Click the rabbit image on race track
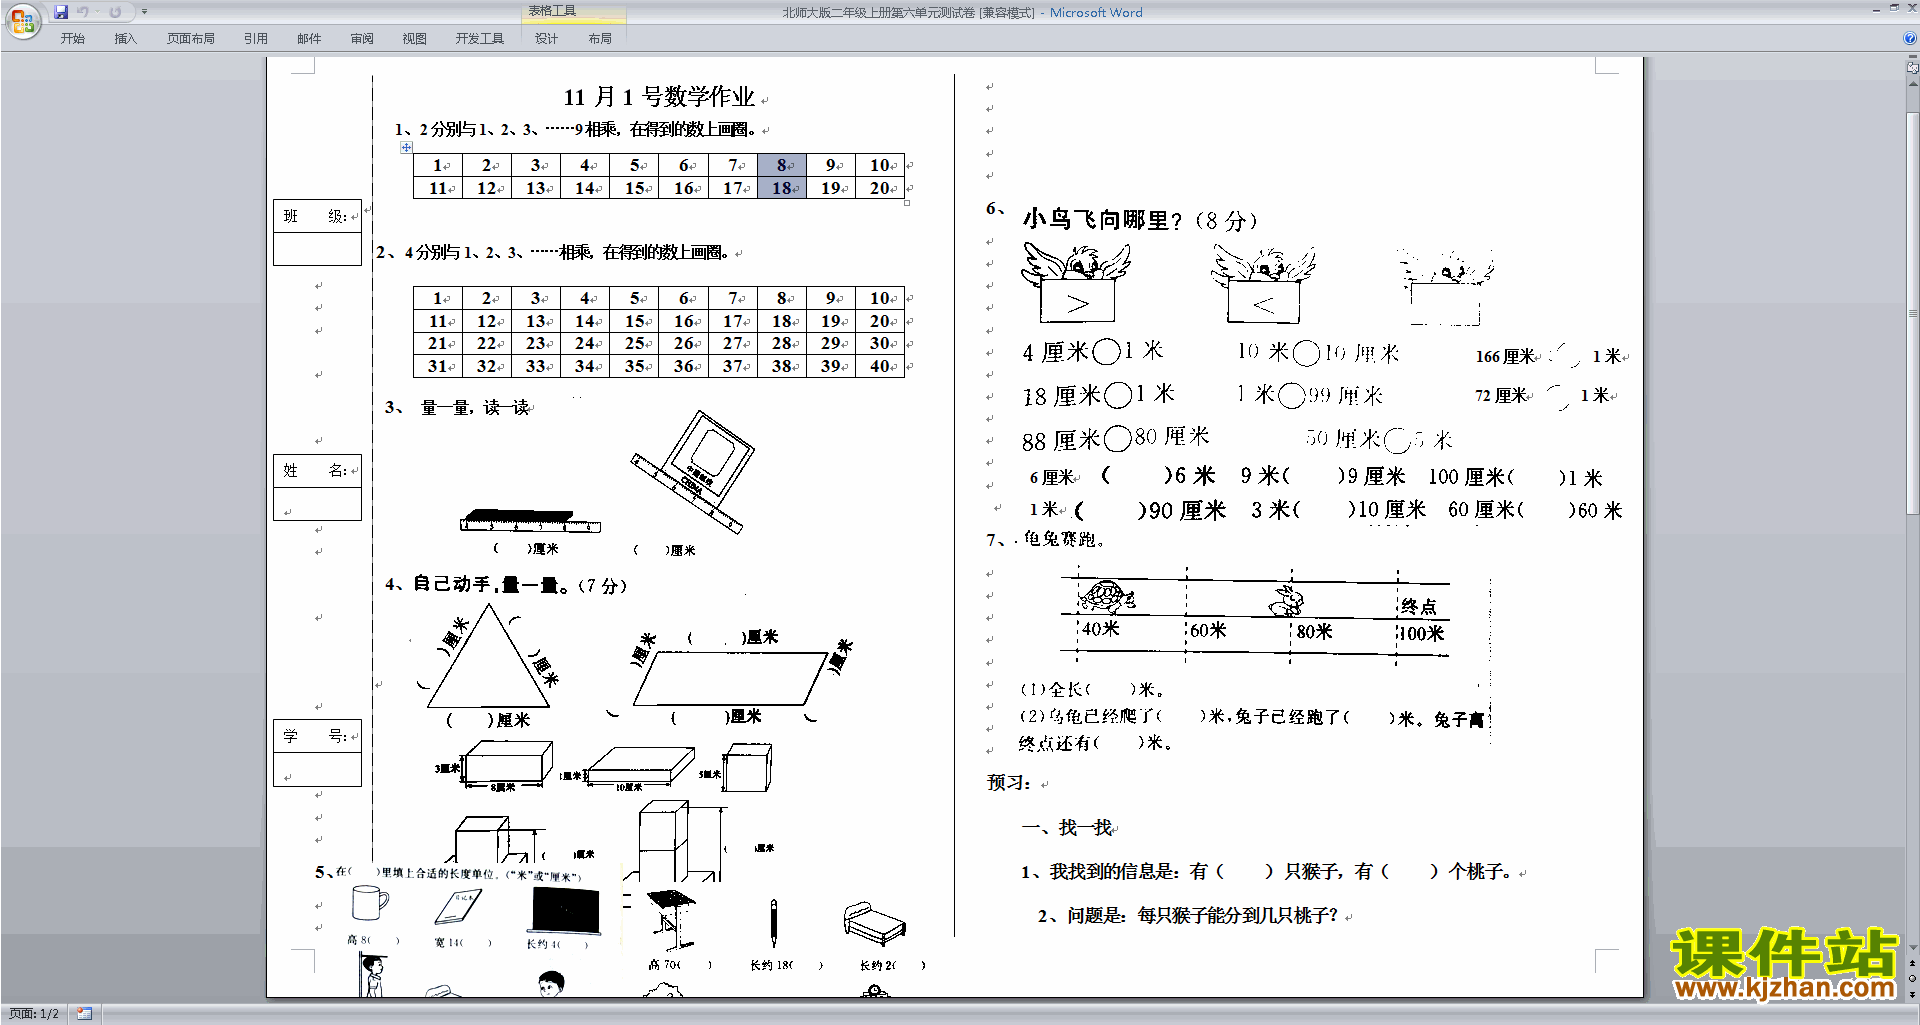This screenshot has height=1025, width=1920. 1287,600
